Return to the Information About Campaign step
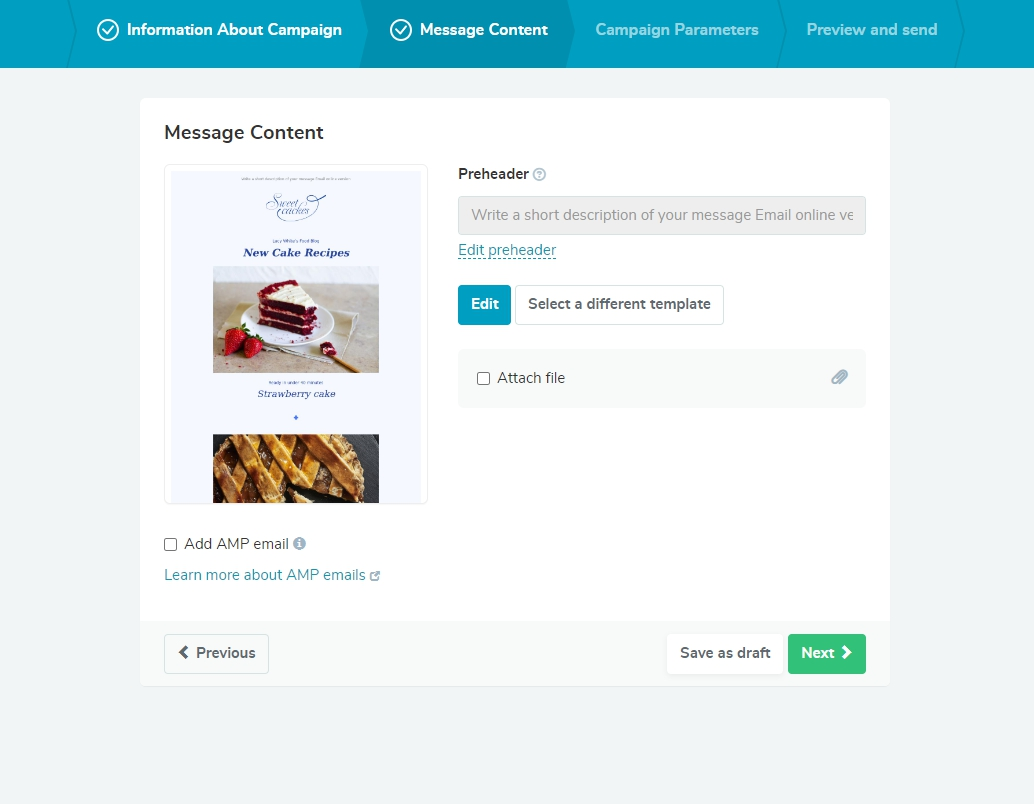The width and height of the screenshot is (1034, 804). pyautogui.click(x=232, y=30)
